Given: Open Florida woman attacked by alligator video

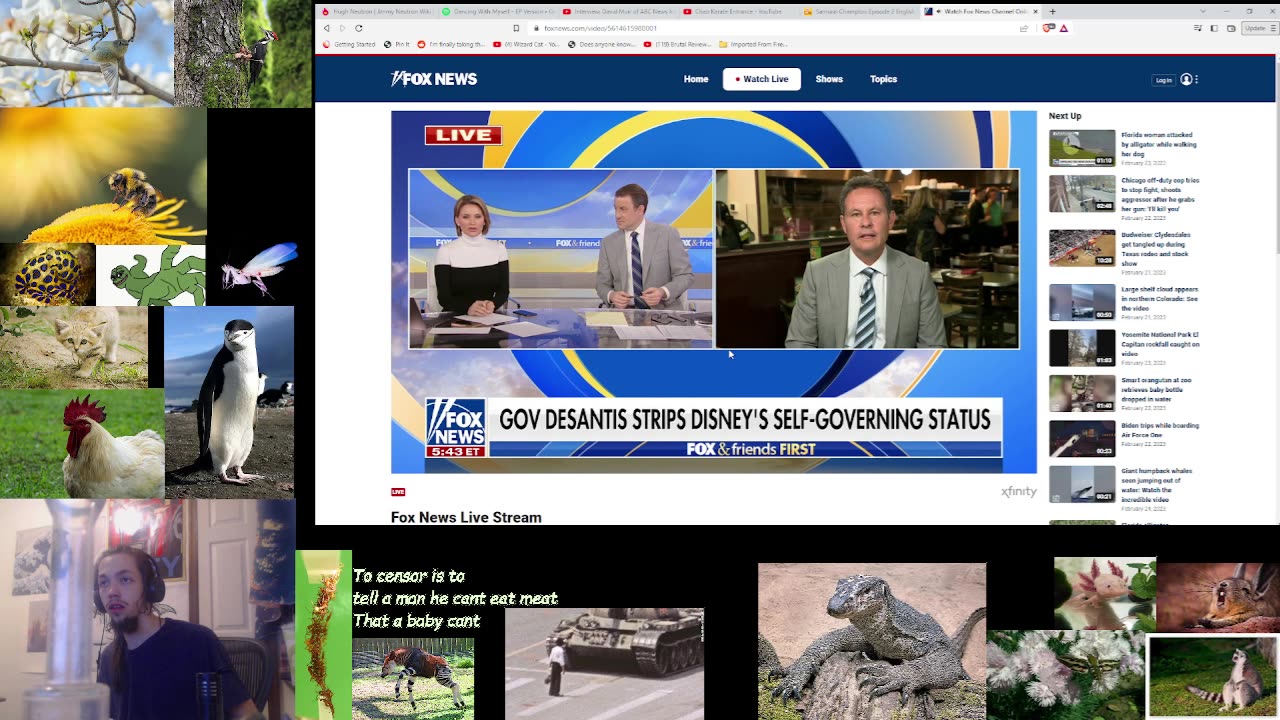Looking at the screenshot, I should [1158, 144].
